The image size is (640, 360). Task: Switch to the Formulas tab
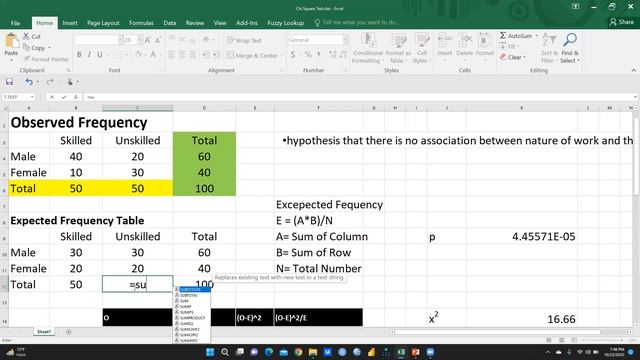141,23
